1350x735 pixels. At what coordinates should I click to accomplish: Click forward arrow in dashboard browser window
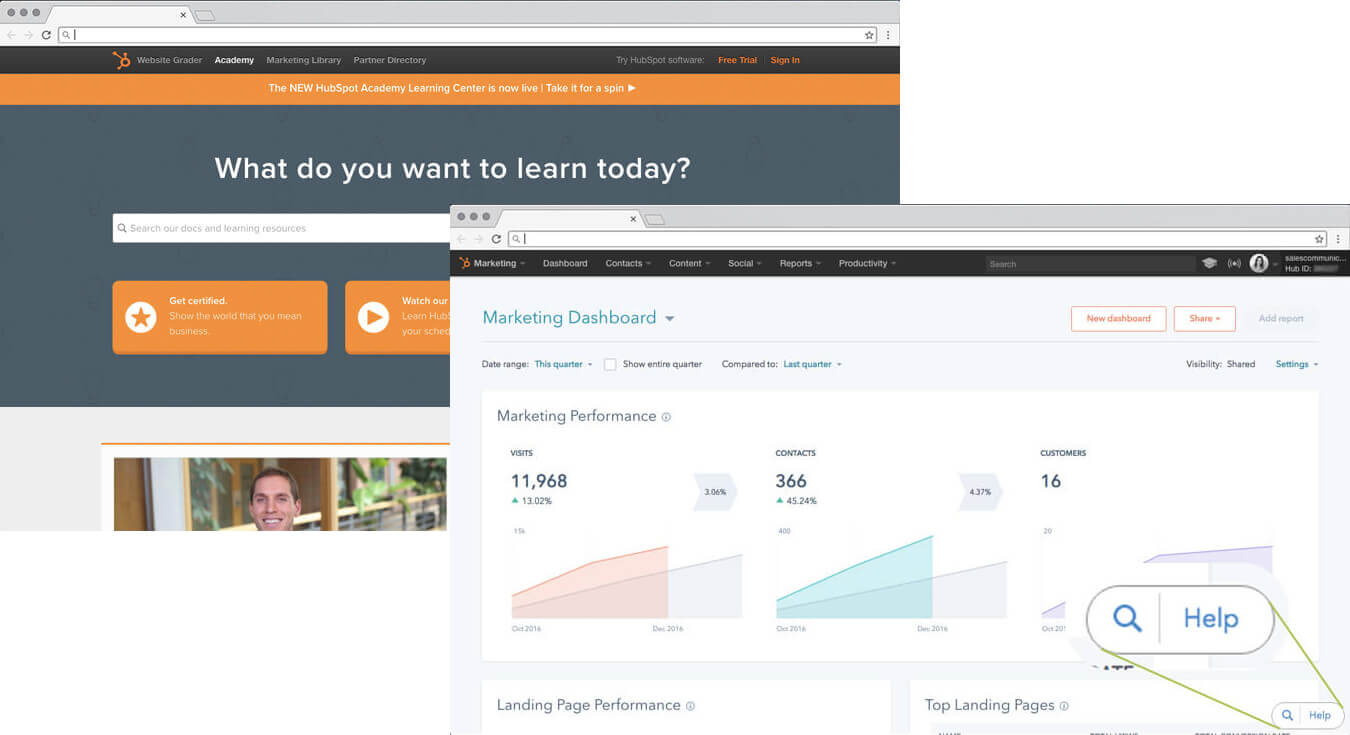(478, 239)
